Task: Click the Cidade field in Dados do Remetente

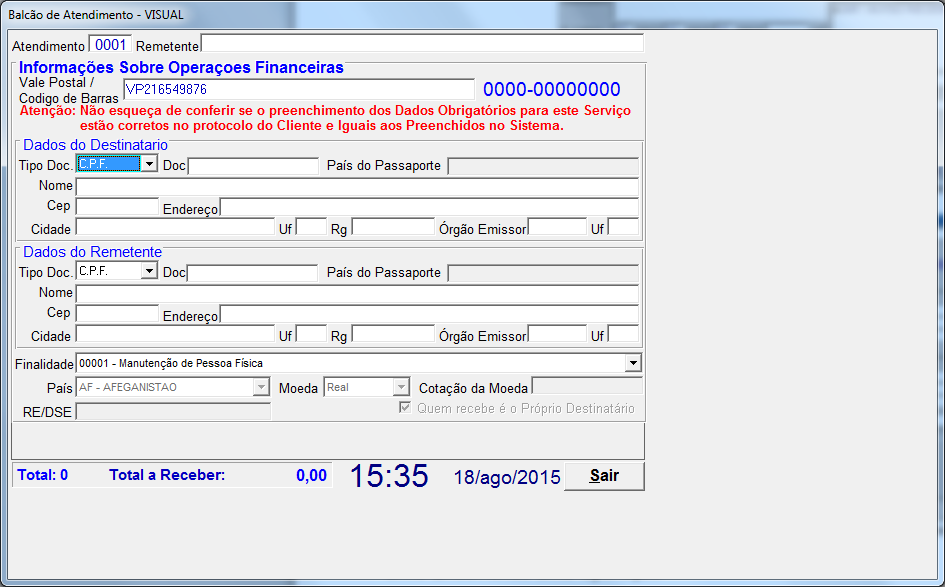Action: 175,333
